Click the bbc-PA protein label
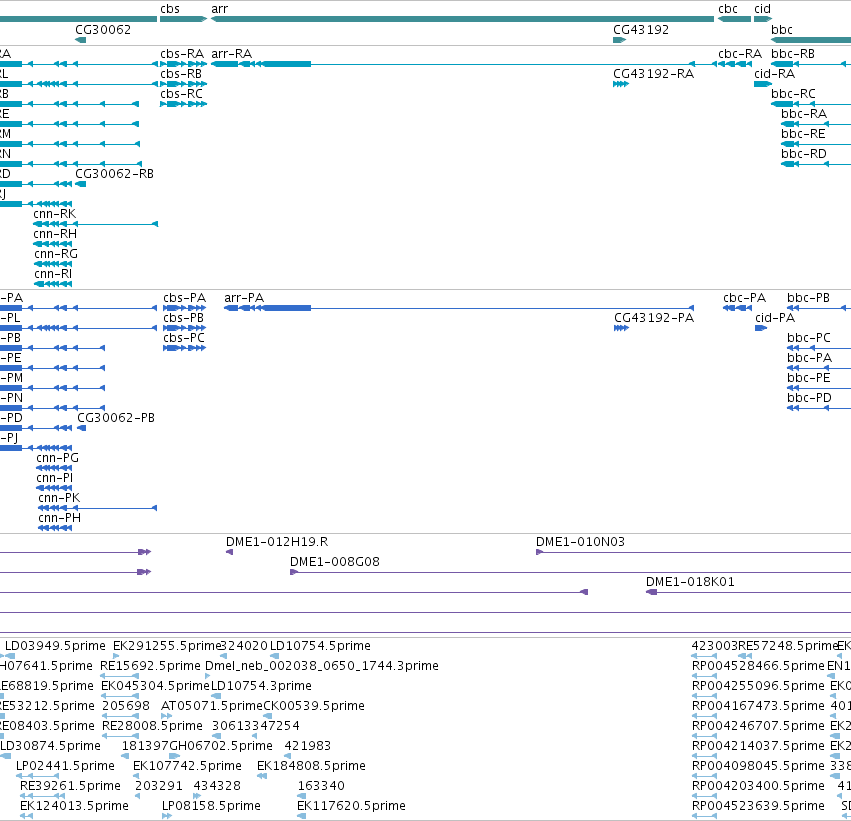This screenshot has height=821, width=851. pyautogui.click(x=810, y=358)
